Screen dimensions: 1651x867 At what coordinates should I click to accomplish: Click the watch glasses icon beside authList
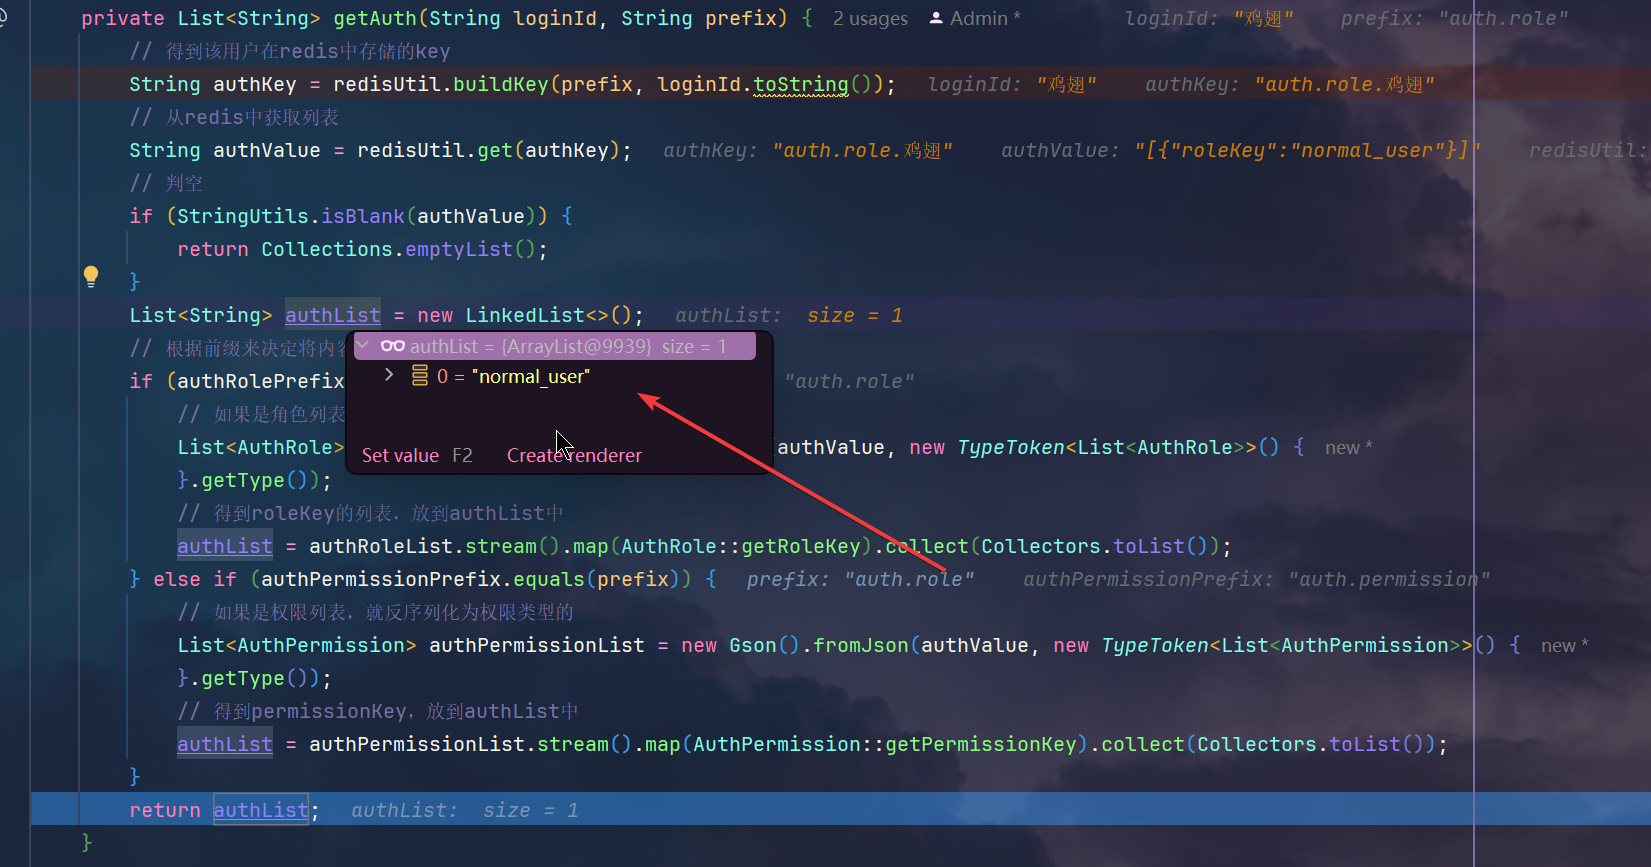393,346
